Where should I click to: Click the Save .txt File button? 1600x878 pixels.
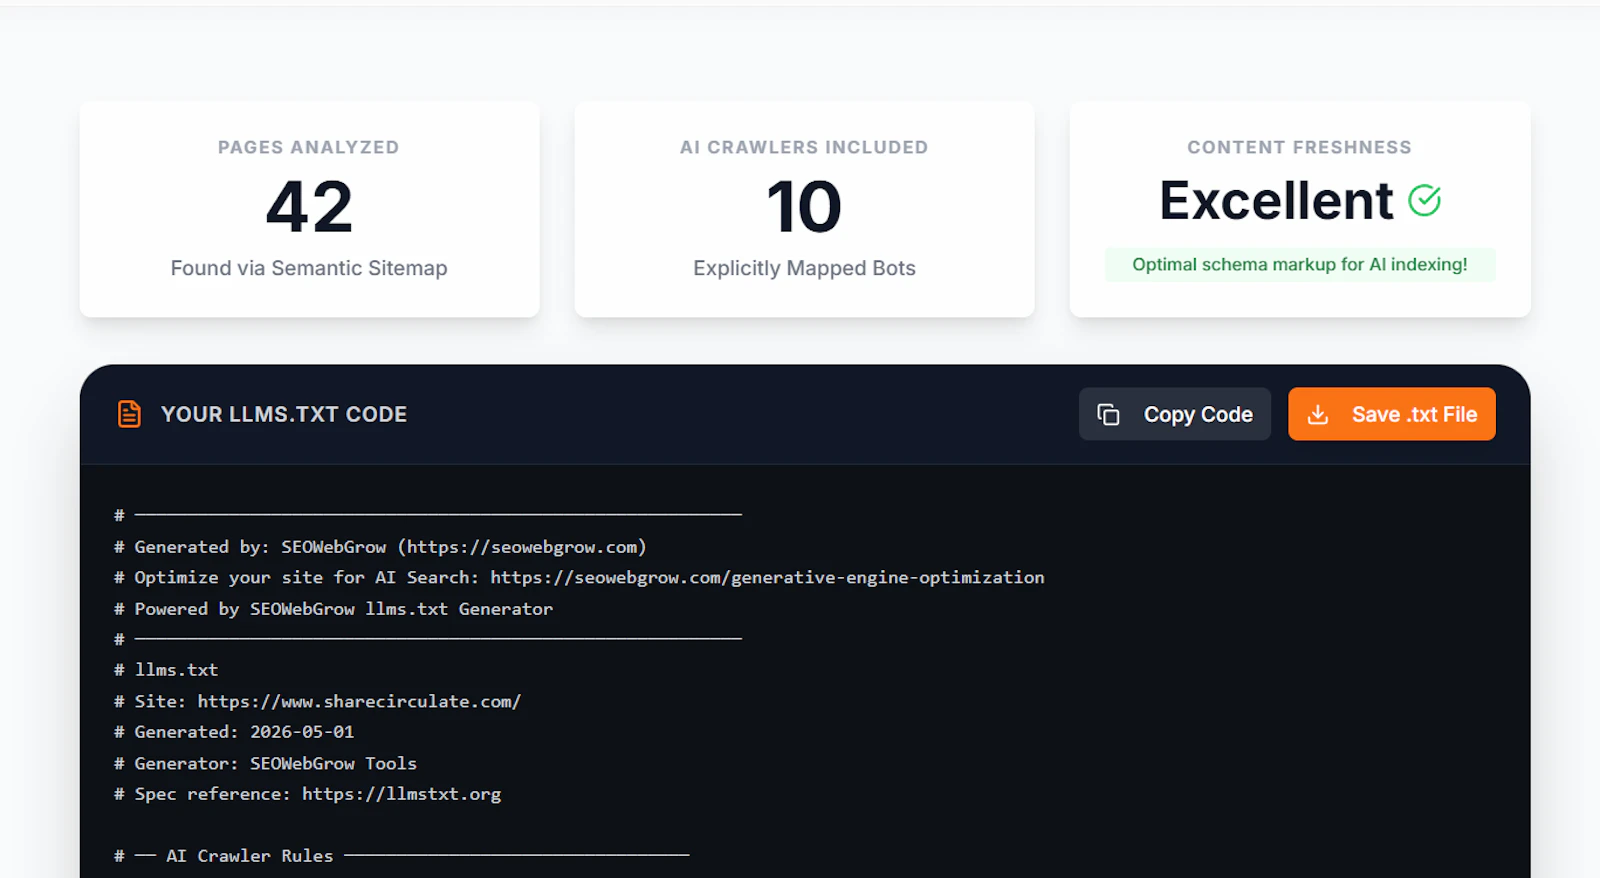1391,414
